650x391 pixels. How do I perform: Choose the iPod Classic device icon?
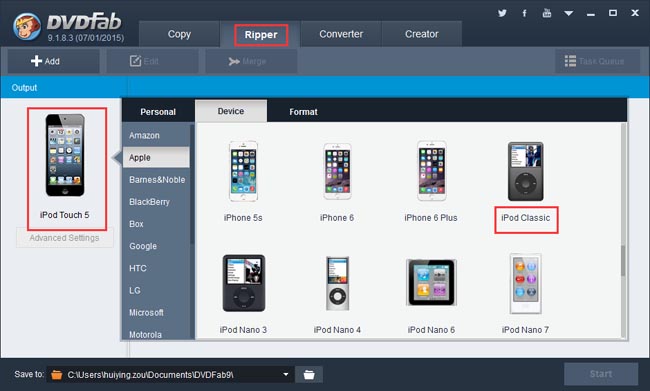click(x=525, y=171)
